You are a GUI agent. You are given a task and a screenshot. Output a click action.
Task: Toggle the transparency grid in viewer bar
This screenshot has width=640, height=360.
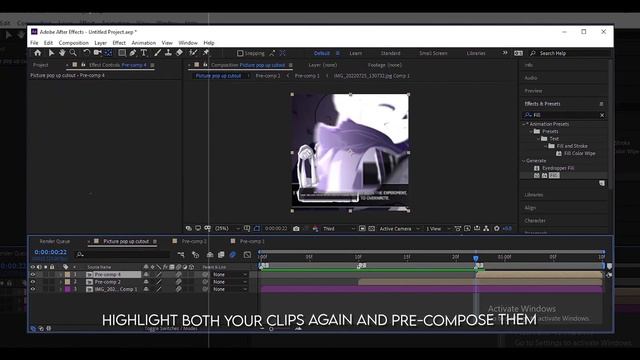tap(371, 229)
